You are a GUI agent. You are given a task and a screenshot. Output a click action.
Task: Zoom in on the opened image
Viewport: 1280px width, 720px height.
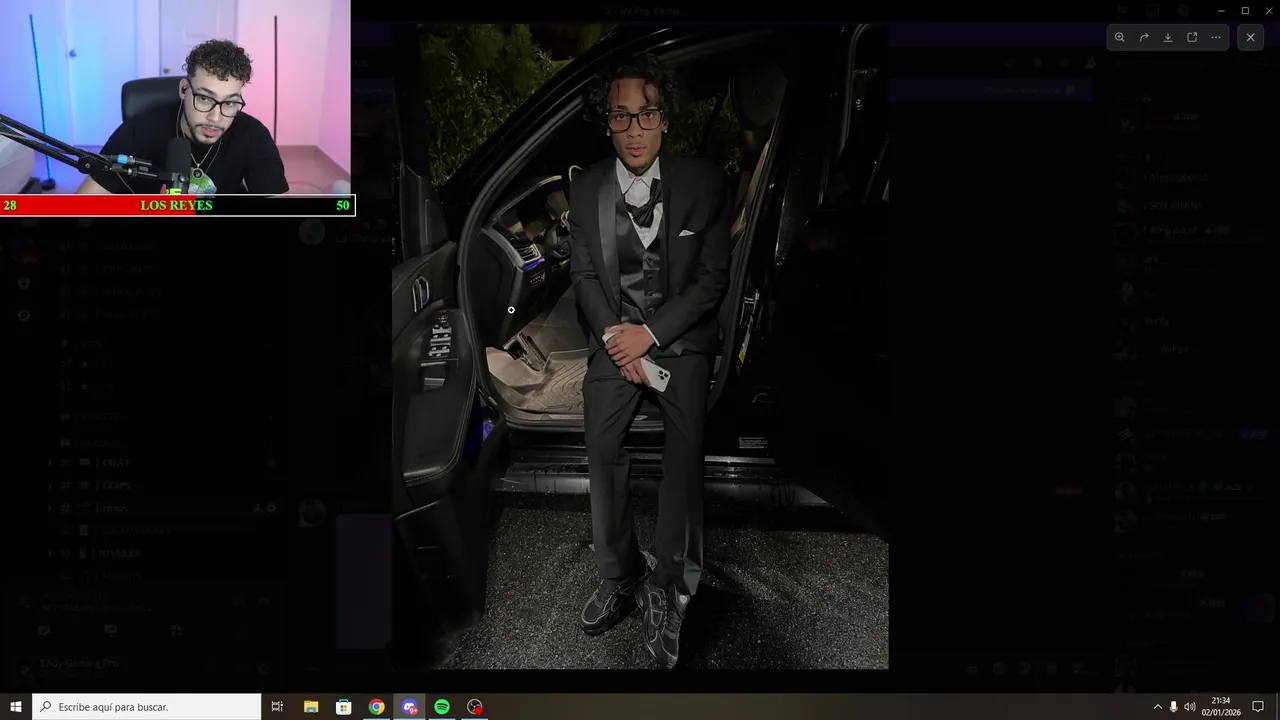1120,37
